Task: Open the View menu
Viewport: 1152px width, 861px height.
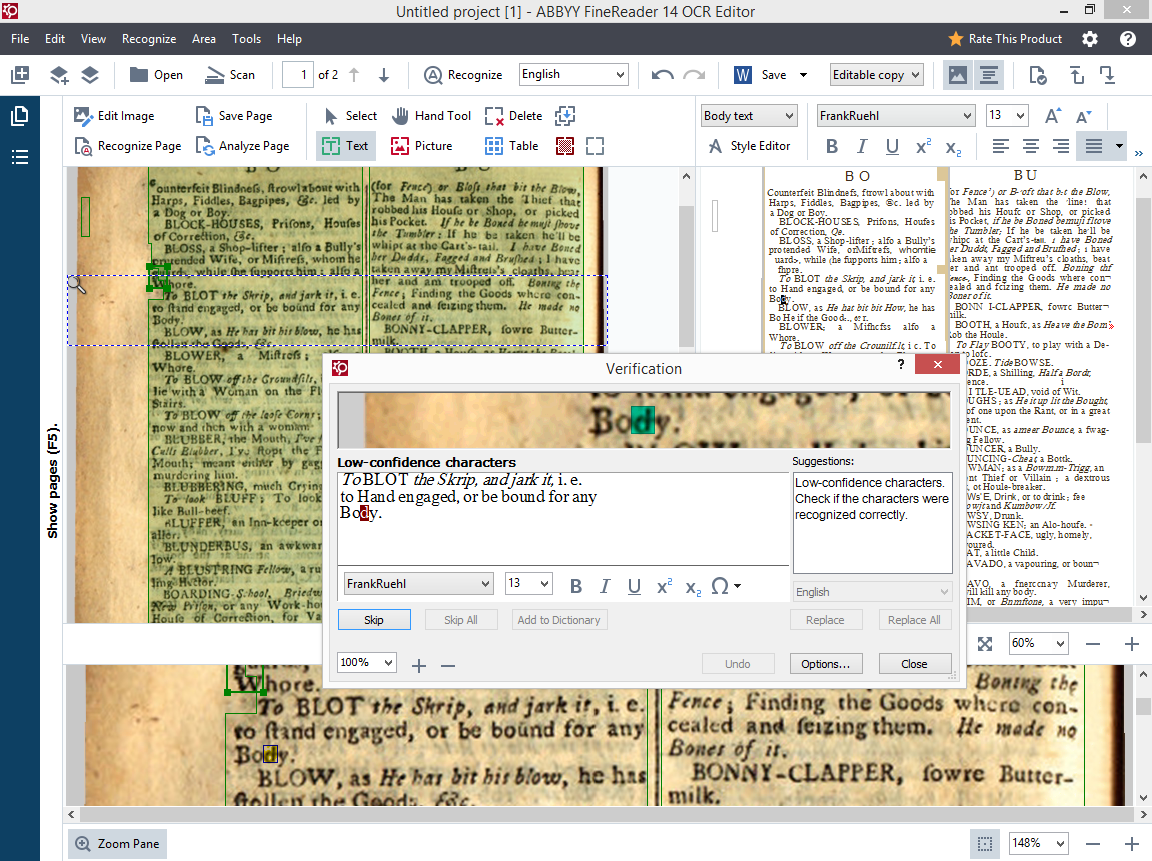Action: (93, 39)
